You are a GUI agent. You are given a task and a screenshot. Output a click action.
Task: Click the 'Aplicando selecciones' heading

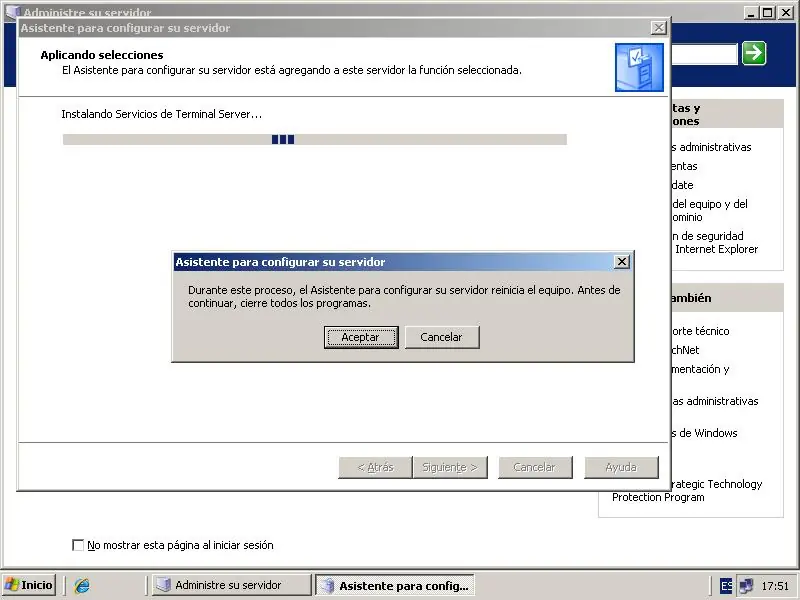coord(102,55)
